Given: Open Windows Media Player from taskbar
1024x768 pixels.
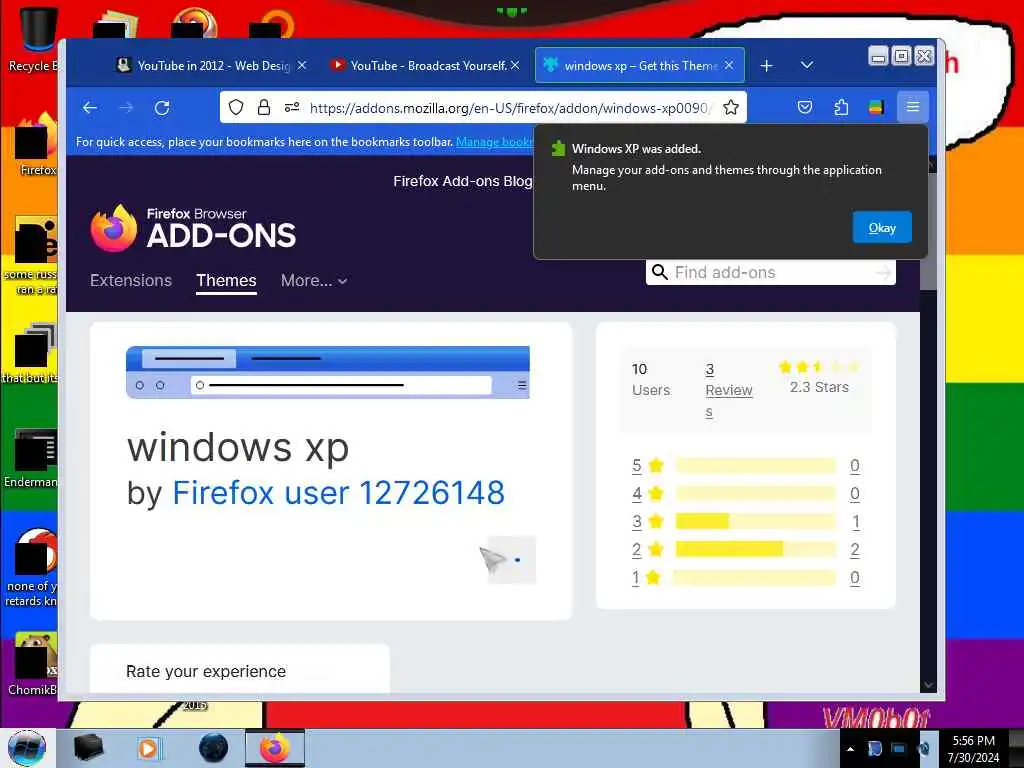Looking at the screenshot, I should coord(148,748).
